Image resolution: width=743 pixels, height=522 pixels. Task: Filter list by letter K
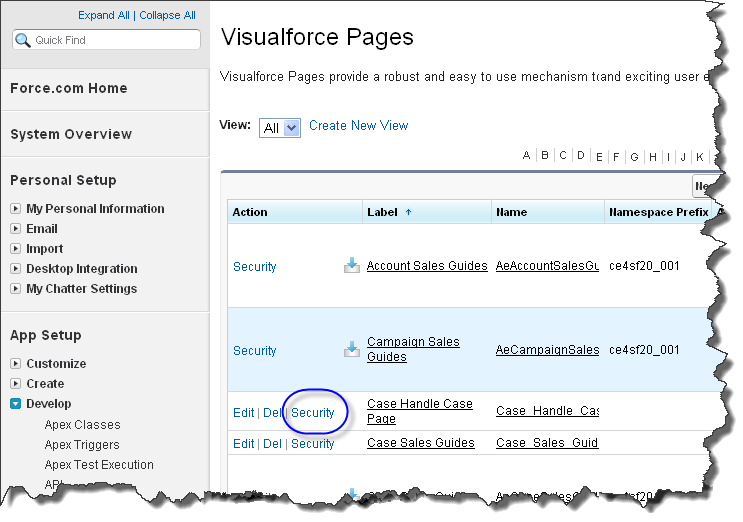coord(700,157)
